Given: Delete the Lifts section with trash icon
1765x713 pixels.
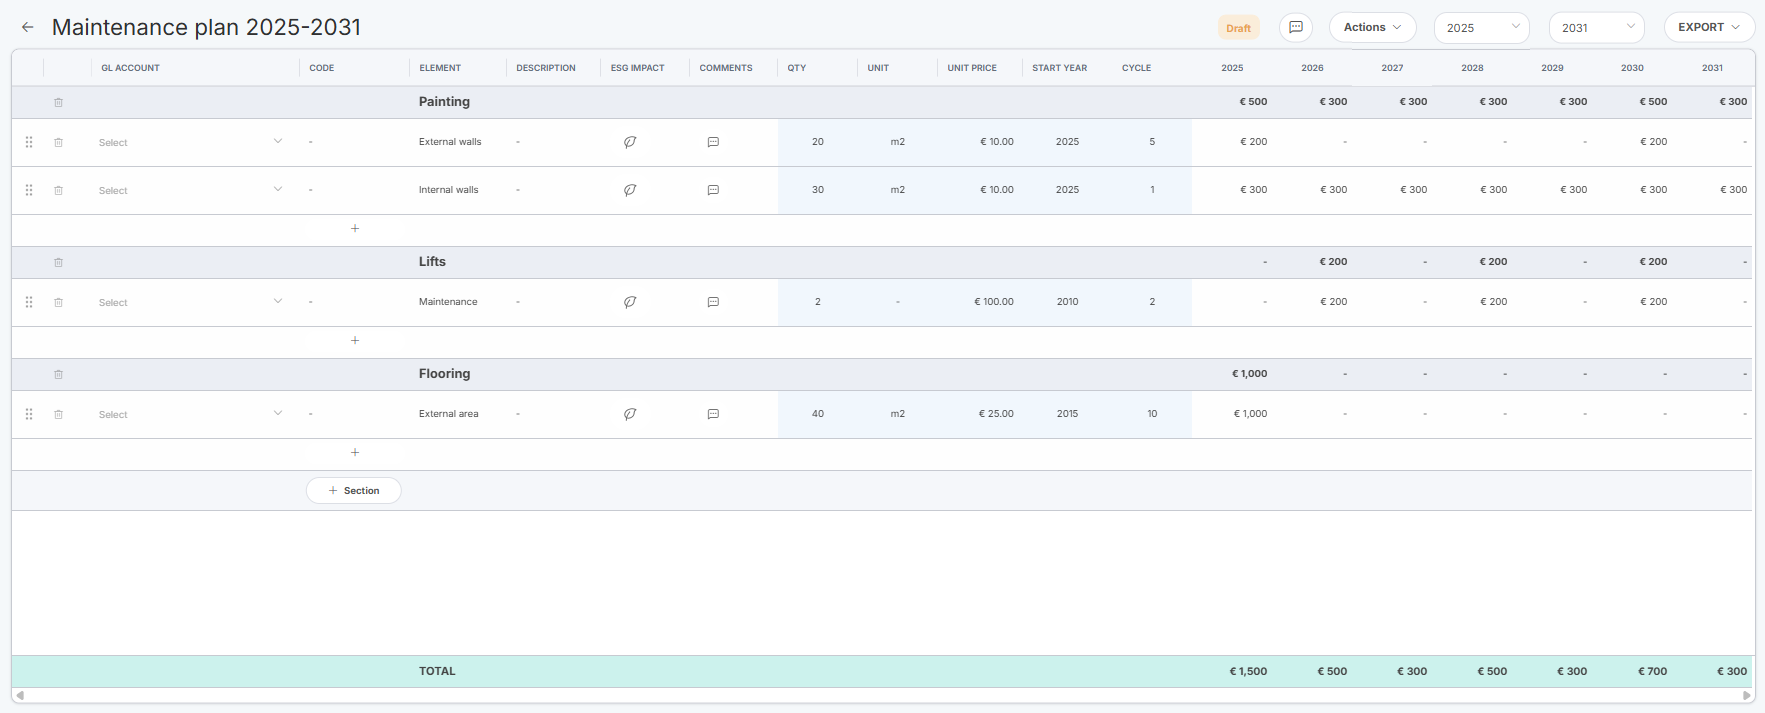Looking at the screenshot, I should (x=58, y=262).
